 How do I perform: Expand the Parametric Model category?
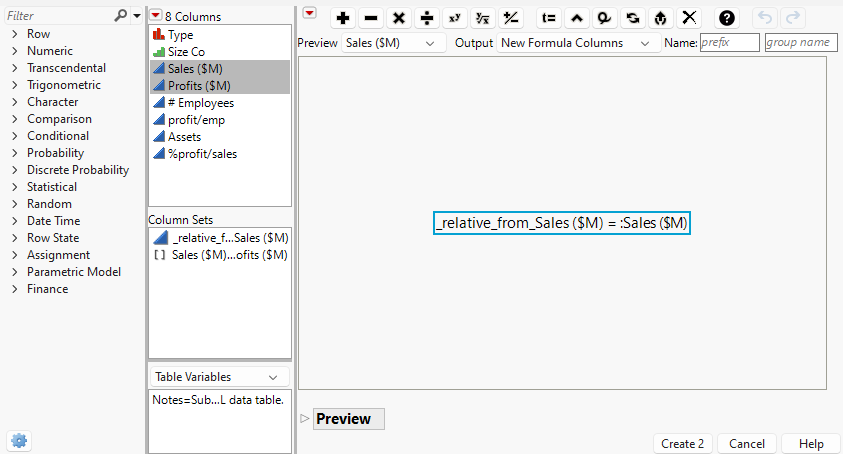pyautogui.click(x=15, y=272)
